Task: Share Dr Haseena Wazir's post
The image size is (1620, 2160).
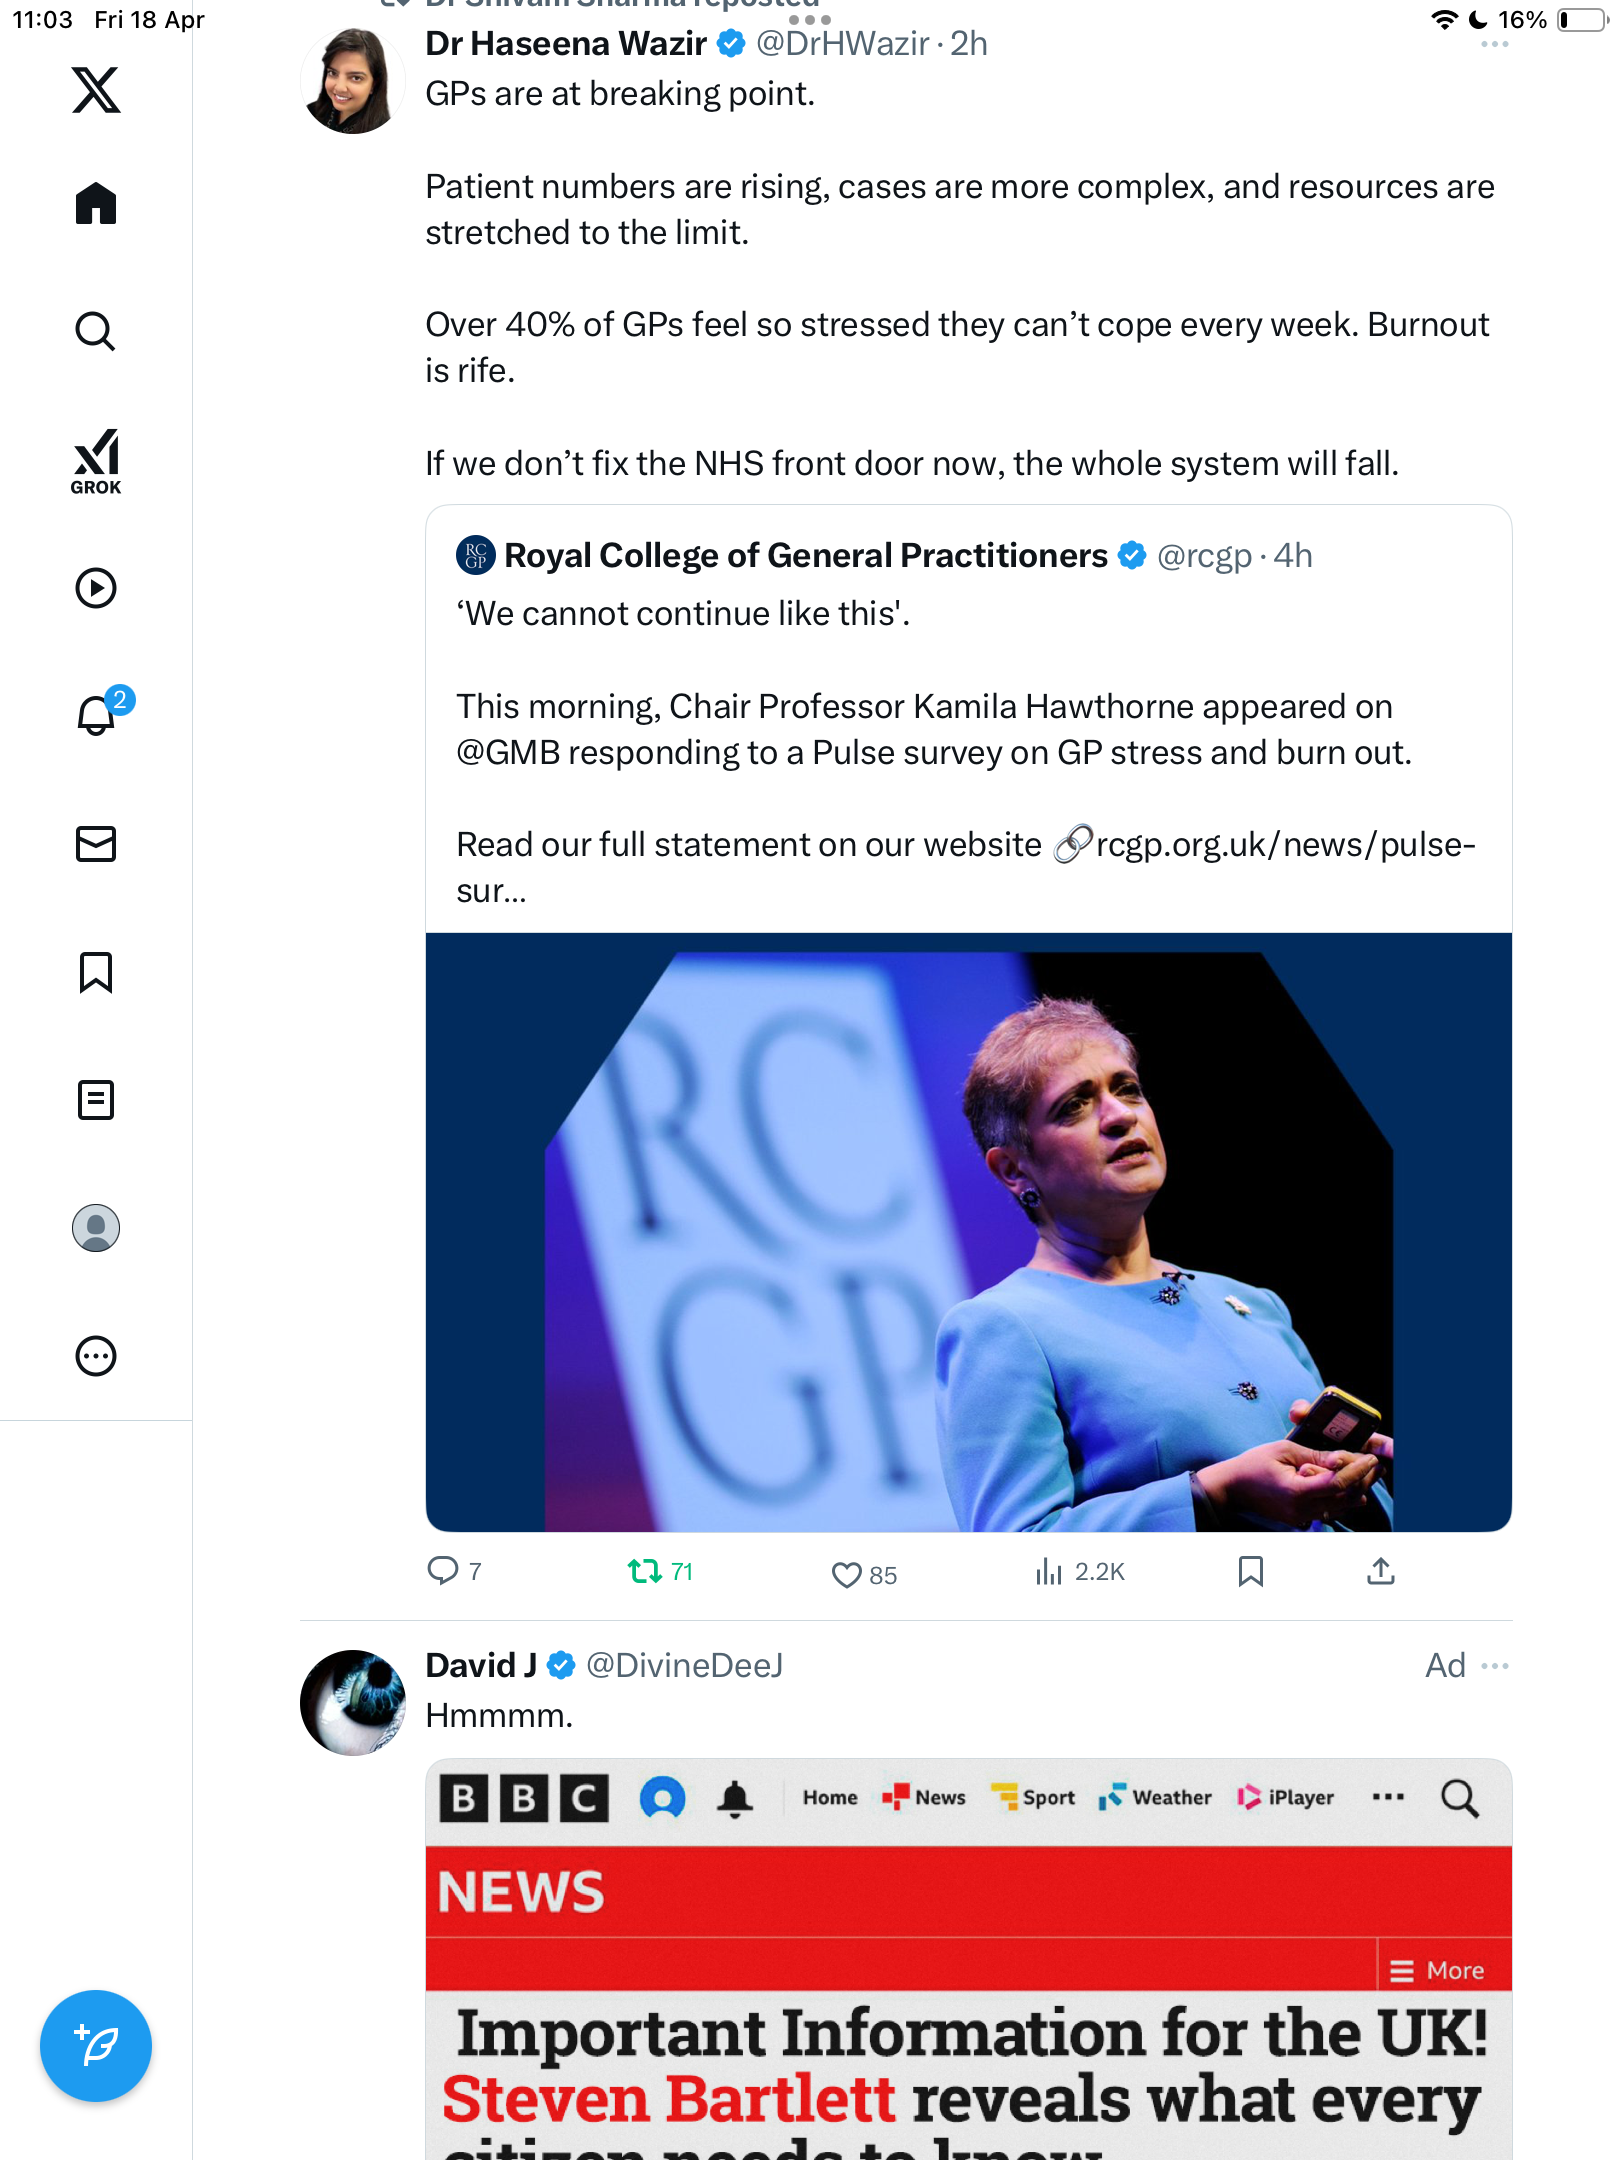Action: pos(1381,1572)
